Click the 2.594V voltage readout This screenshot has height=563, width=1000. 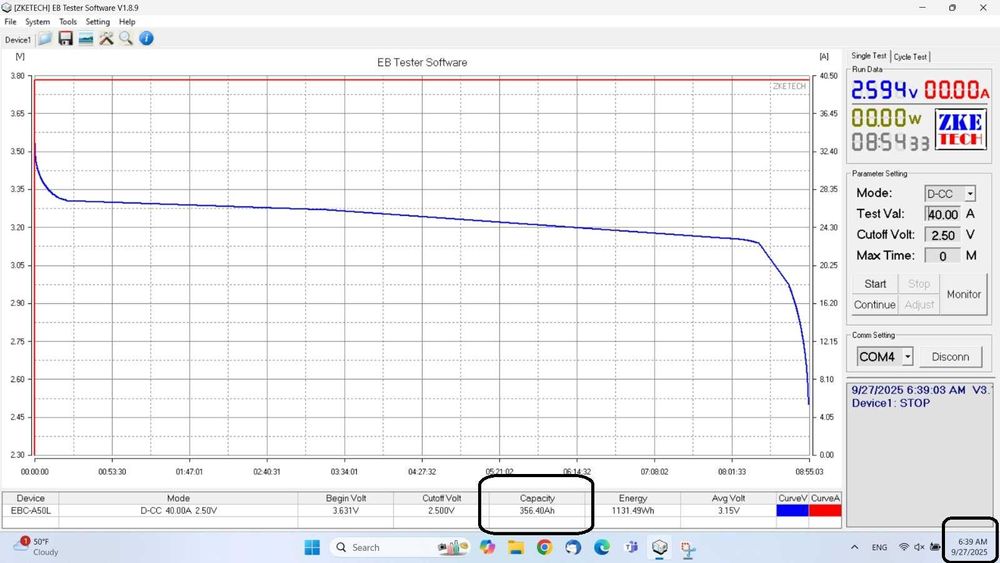pyautogui.click(x=884, y=90)
